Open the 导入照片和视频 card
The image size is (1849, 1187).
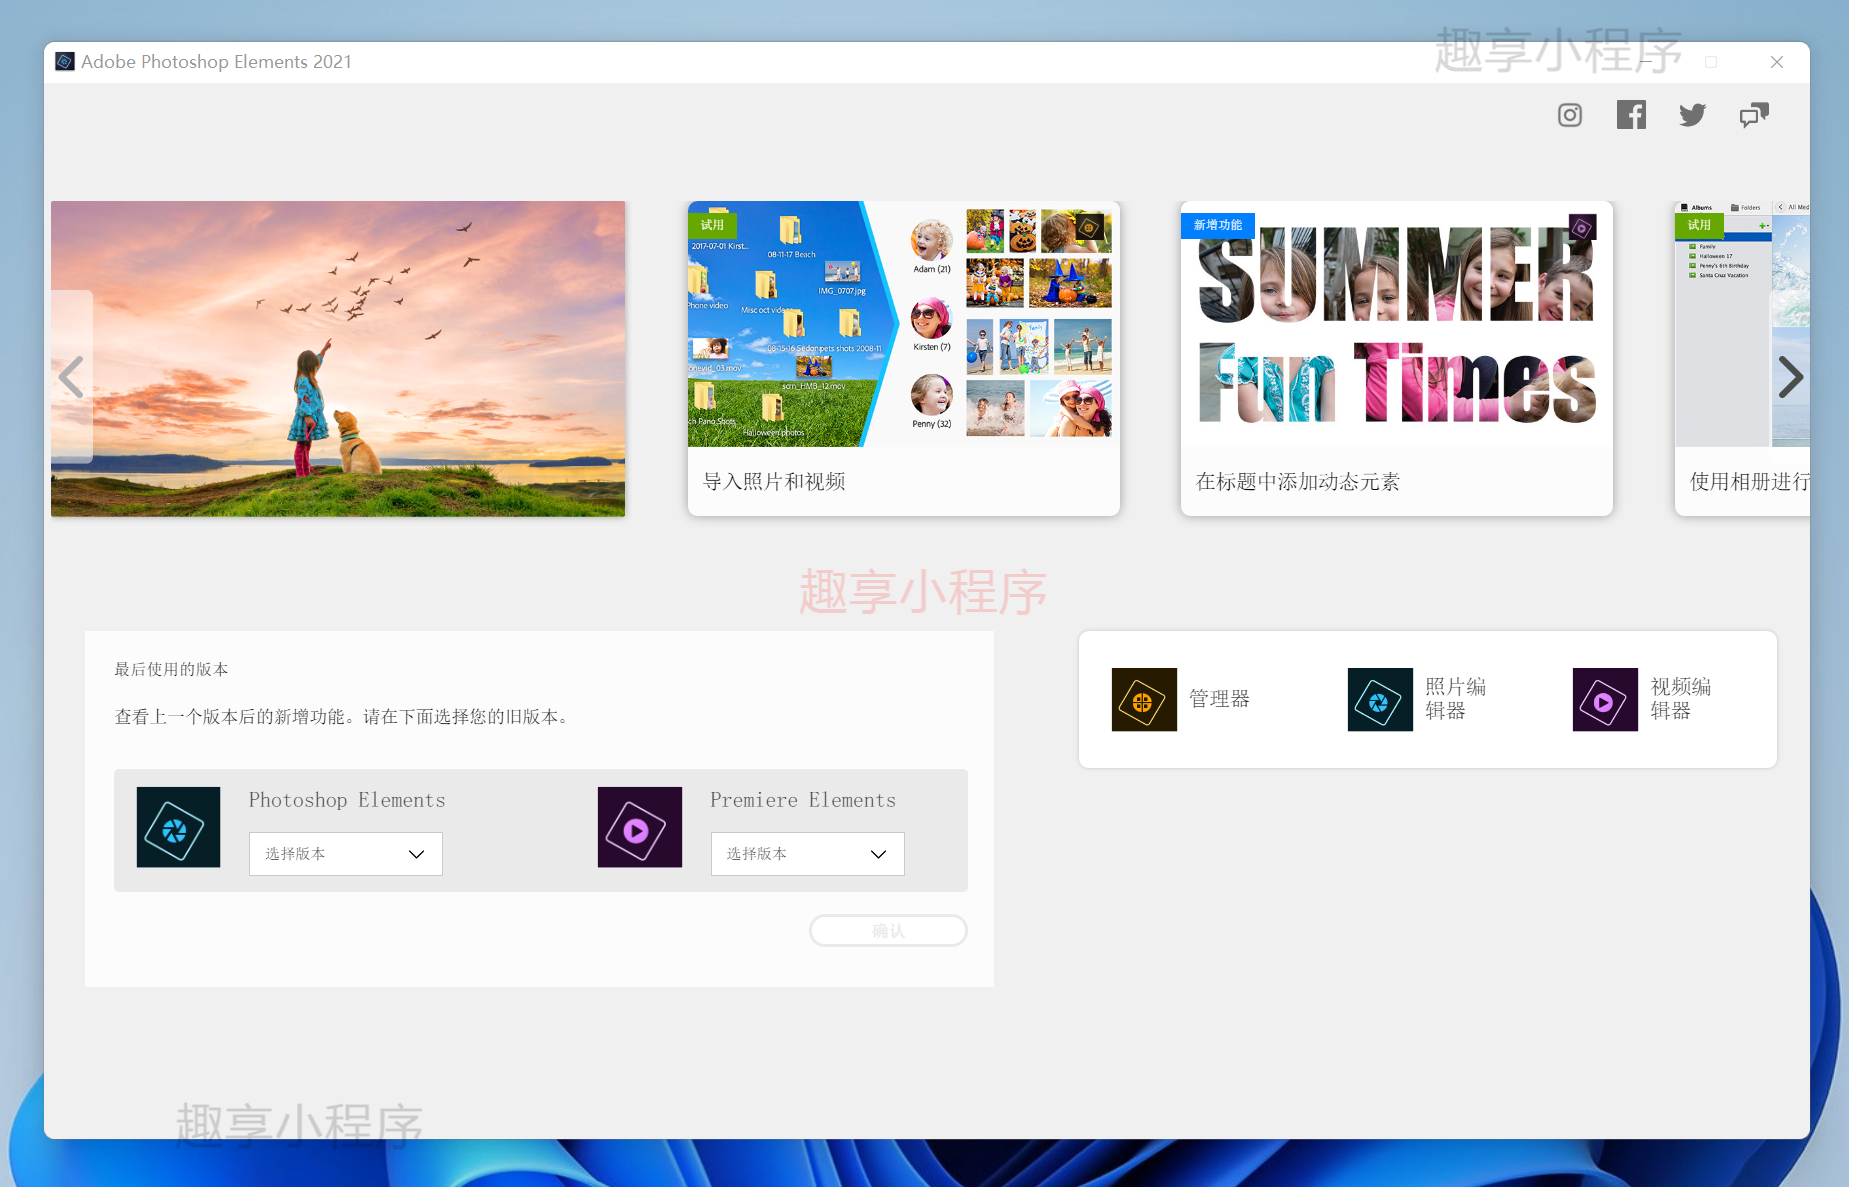click(x=904, y=359)
